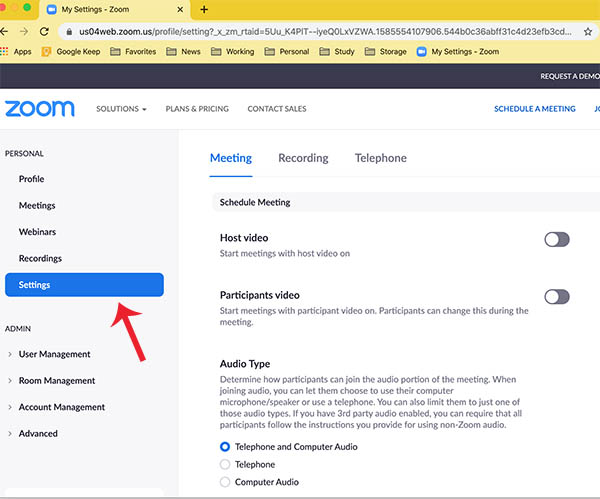Open Apps shortcut in bookmarks bar
This screenshot has width=600, height=499.
click(16, 51)
